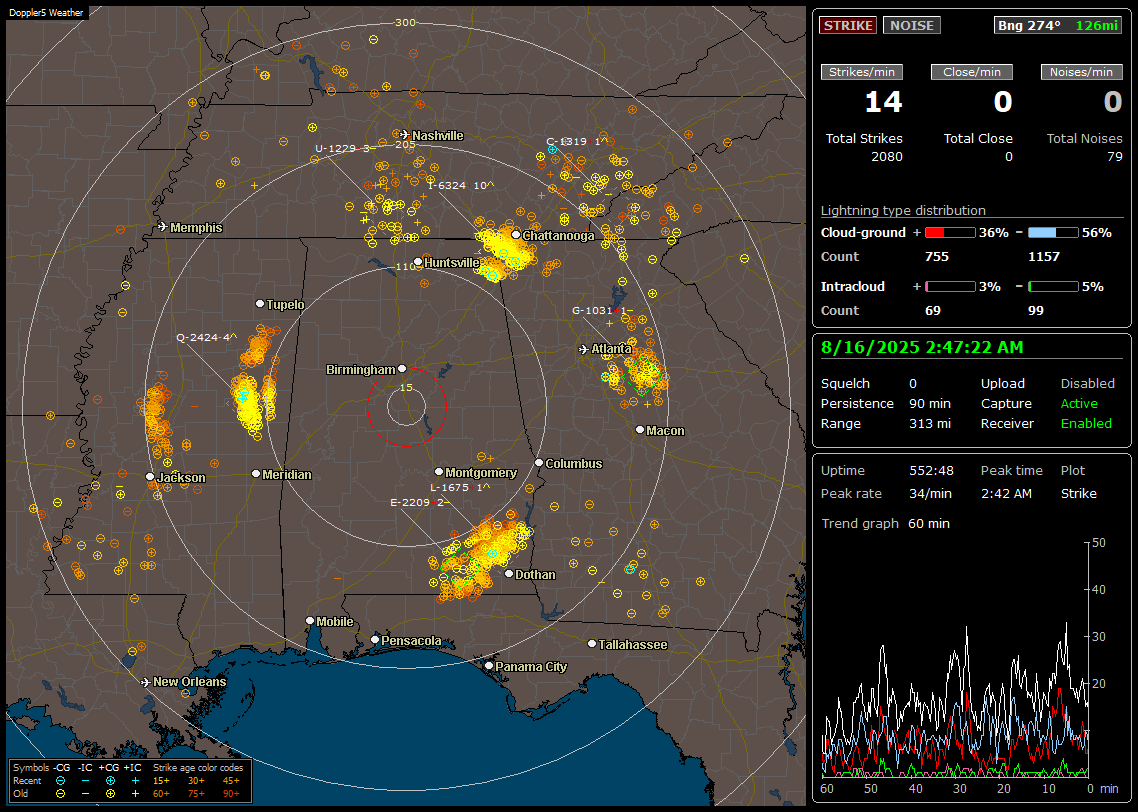Click the NOISE indicator button
The image size is (1138, 812).
pyautogui.click(x=912, y=25)
